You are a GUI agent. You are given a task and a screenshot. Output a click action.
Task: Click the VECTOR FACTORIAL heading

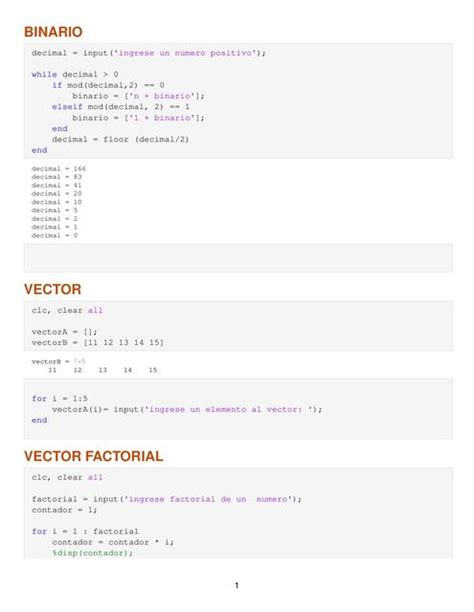click(x=93, y=456)
